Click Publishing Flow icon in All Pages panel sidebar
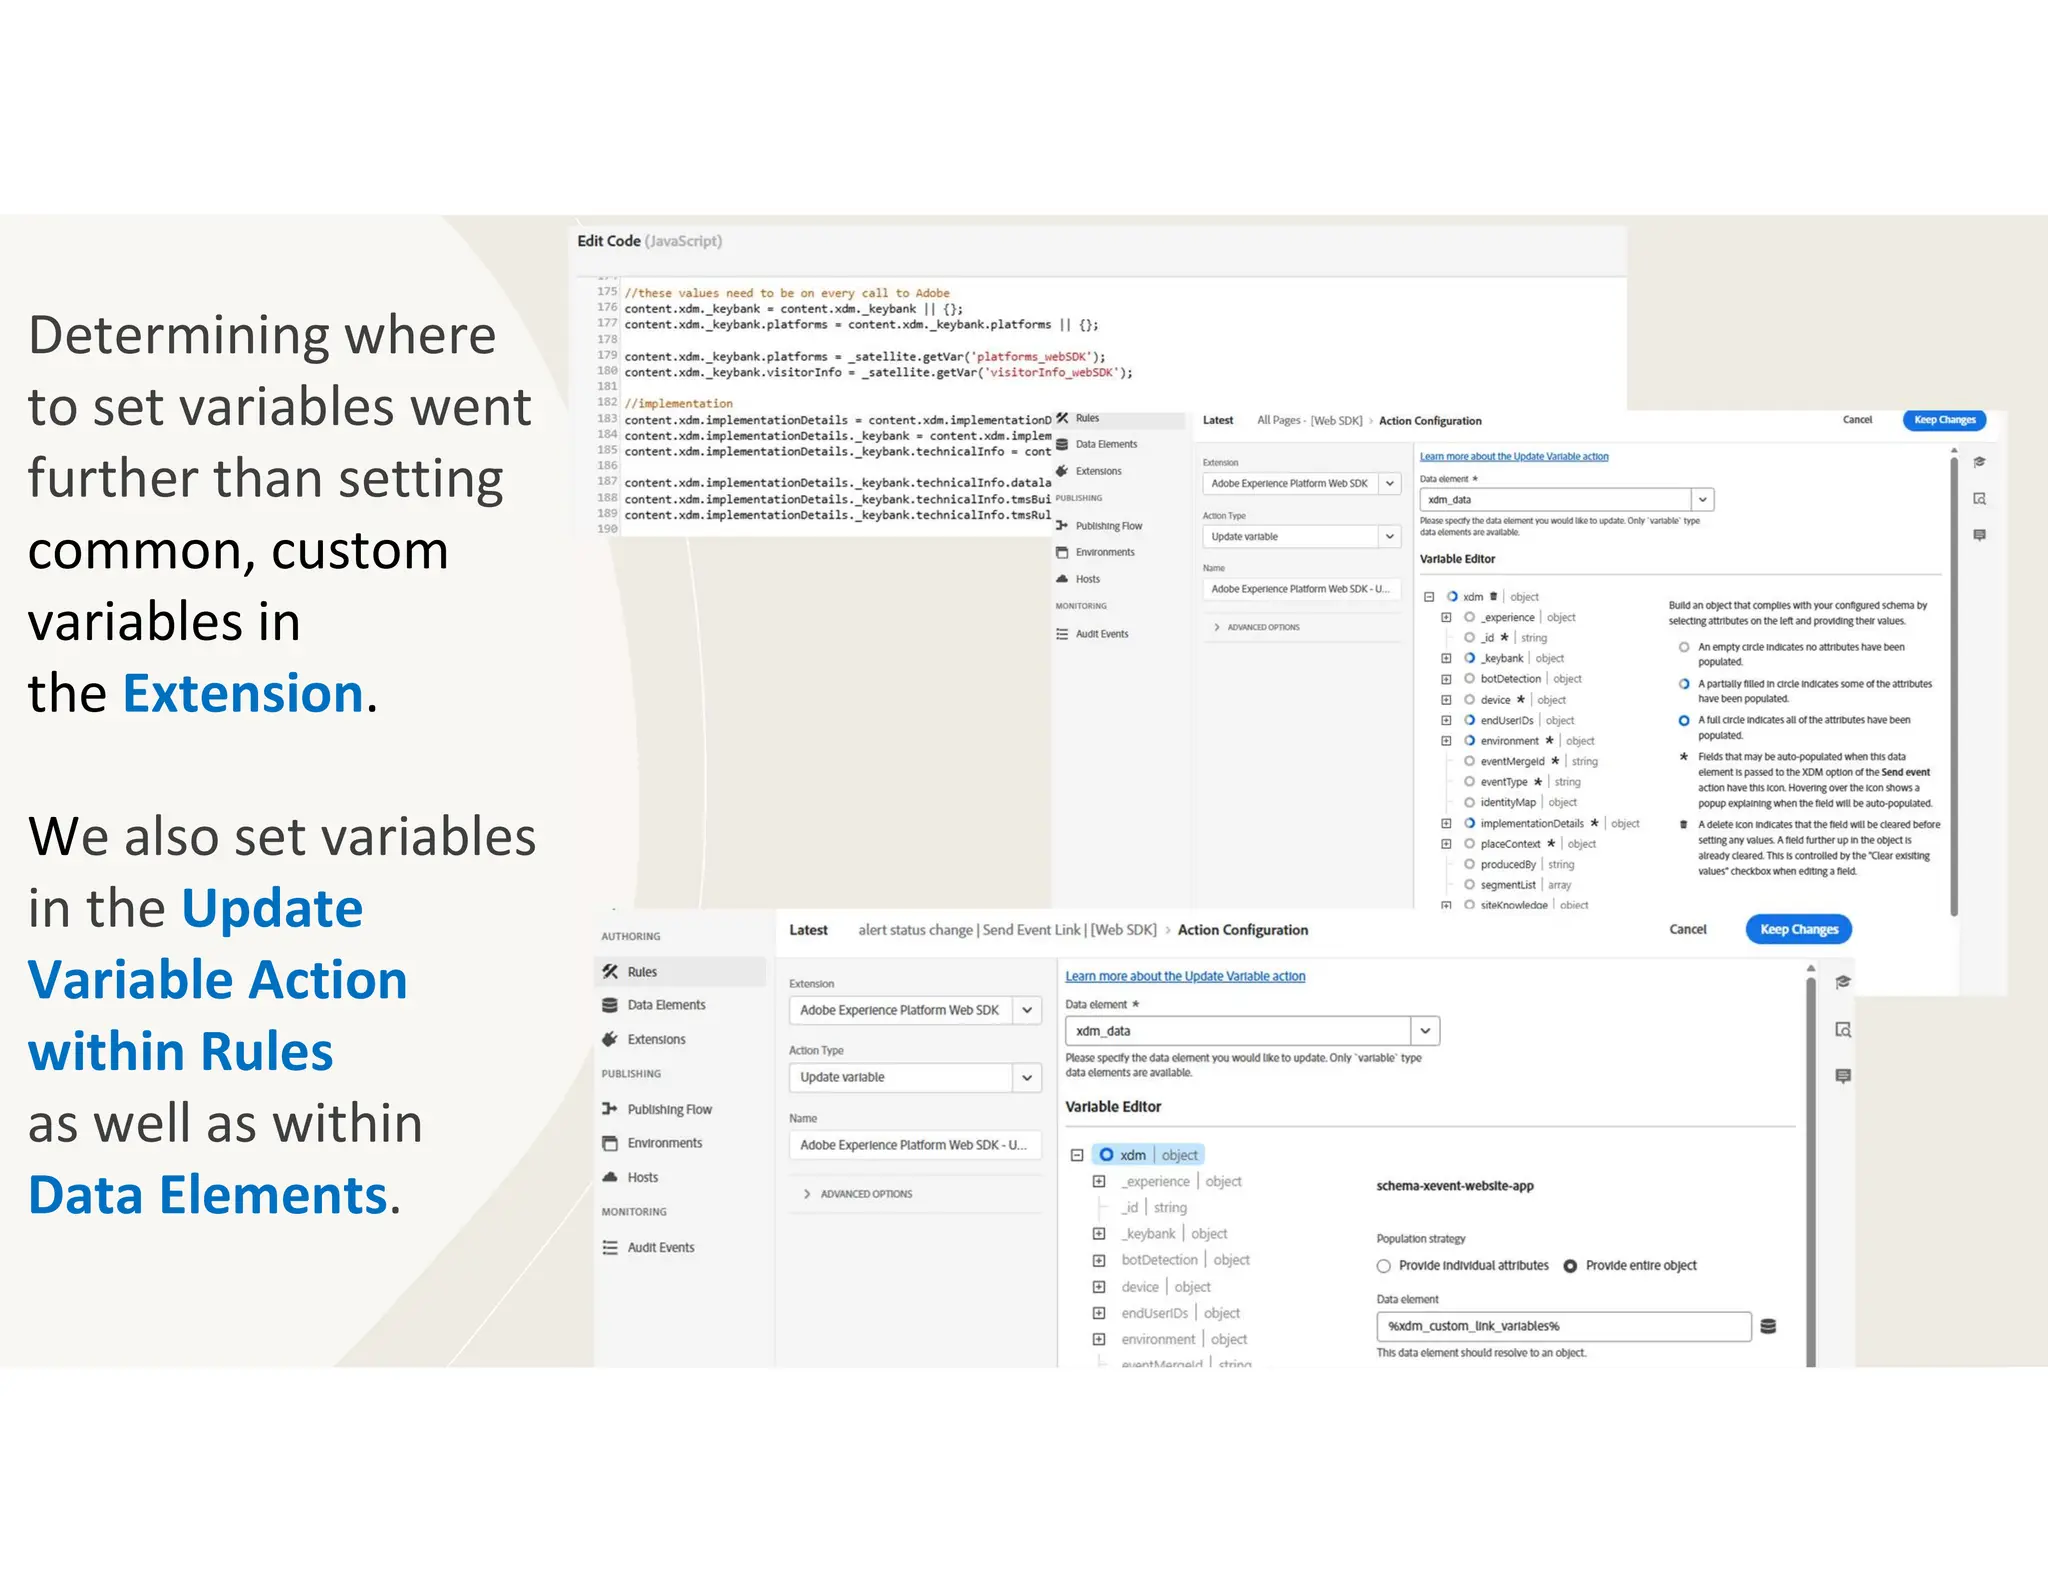 click(x=1062, y=525)
